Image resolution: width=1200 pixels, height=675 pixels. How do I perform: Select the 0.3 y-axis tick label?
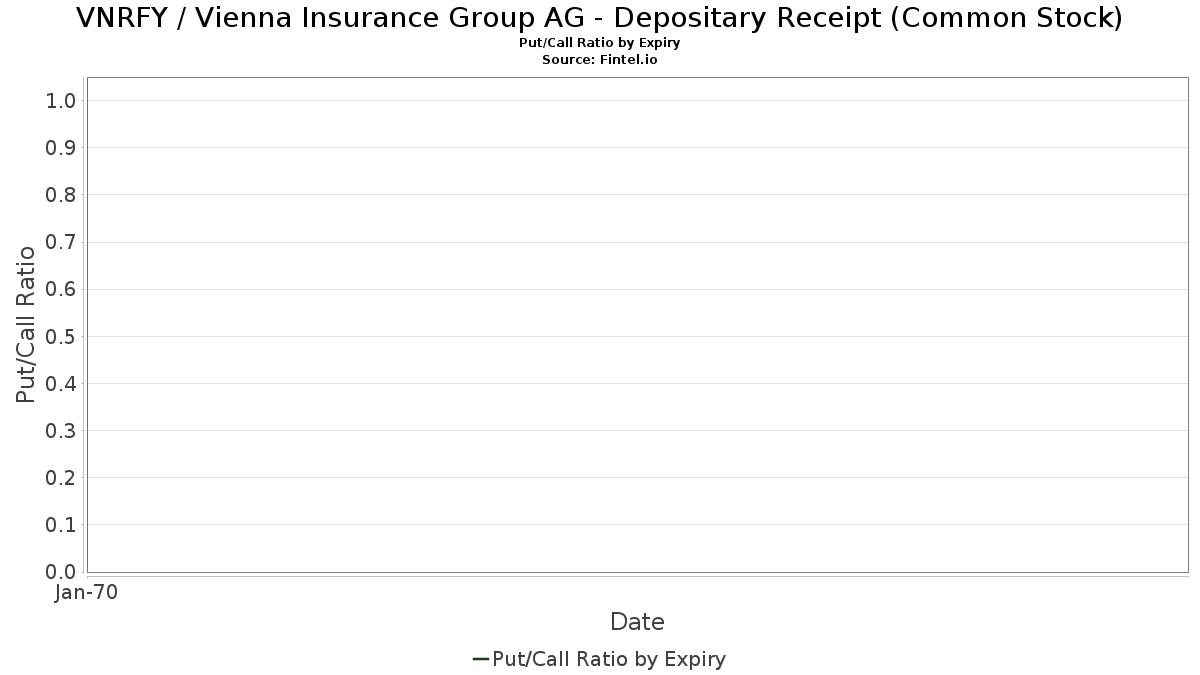[x=62, y=431]
